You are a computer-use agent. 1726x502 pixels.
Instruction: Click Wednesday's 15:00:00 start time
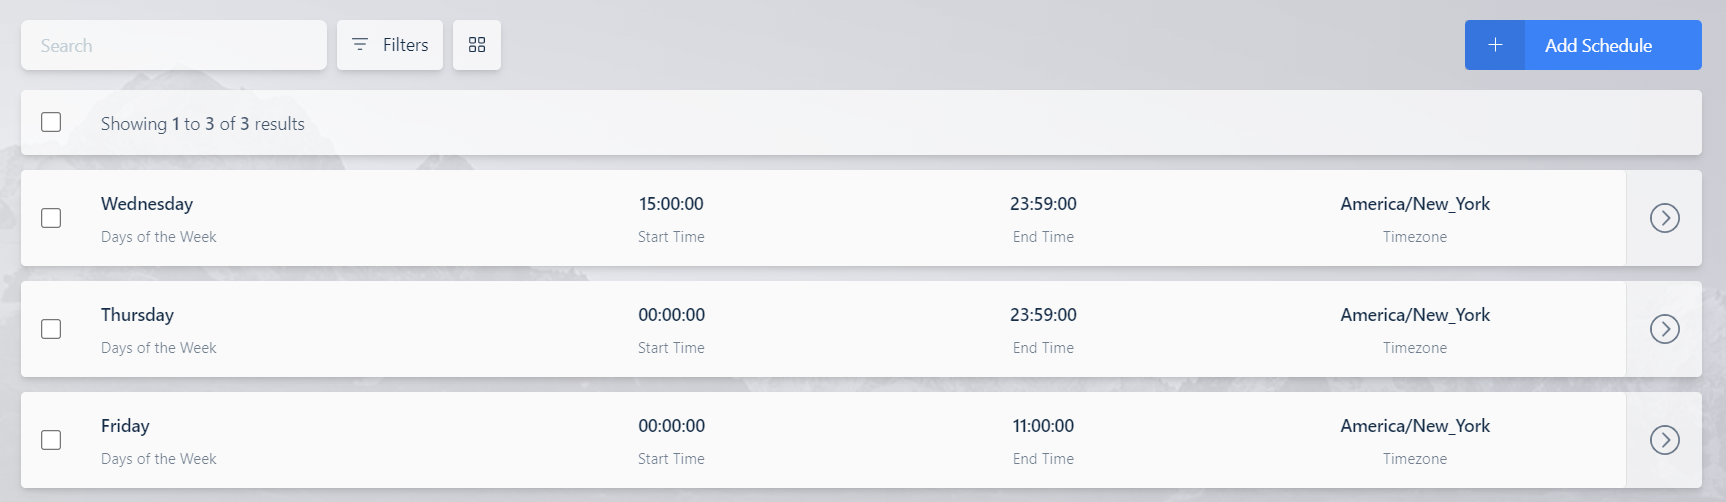[671, 204]
